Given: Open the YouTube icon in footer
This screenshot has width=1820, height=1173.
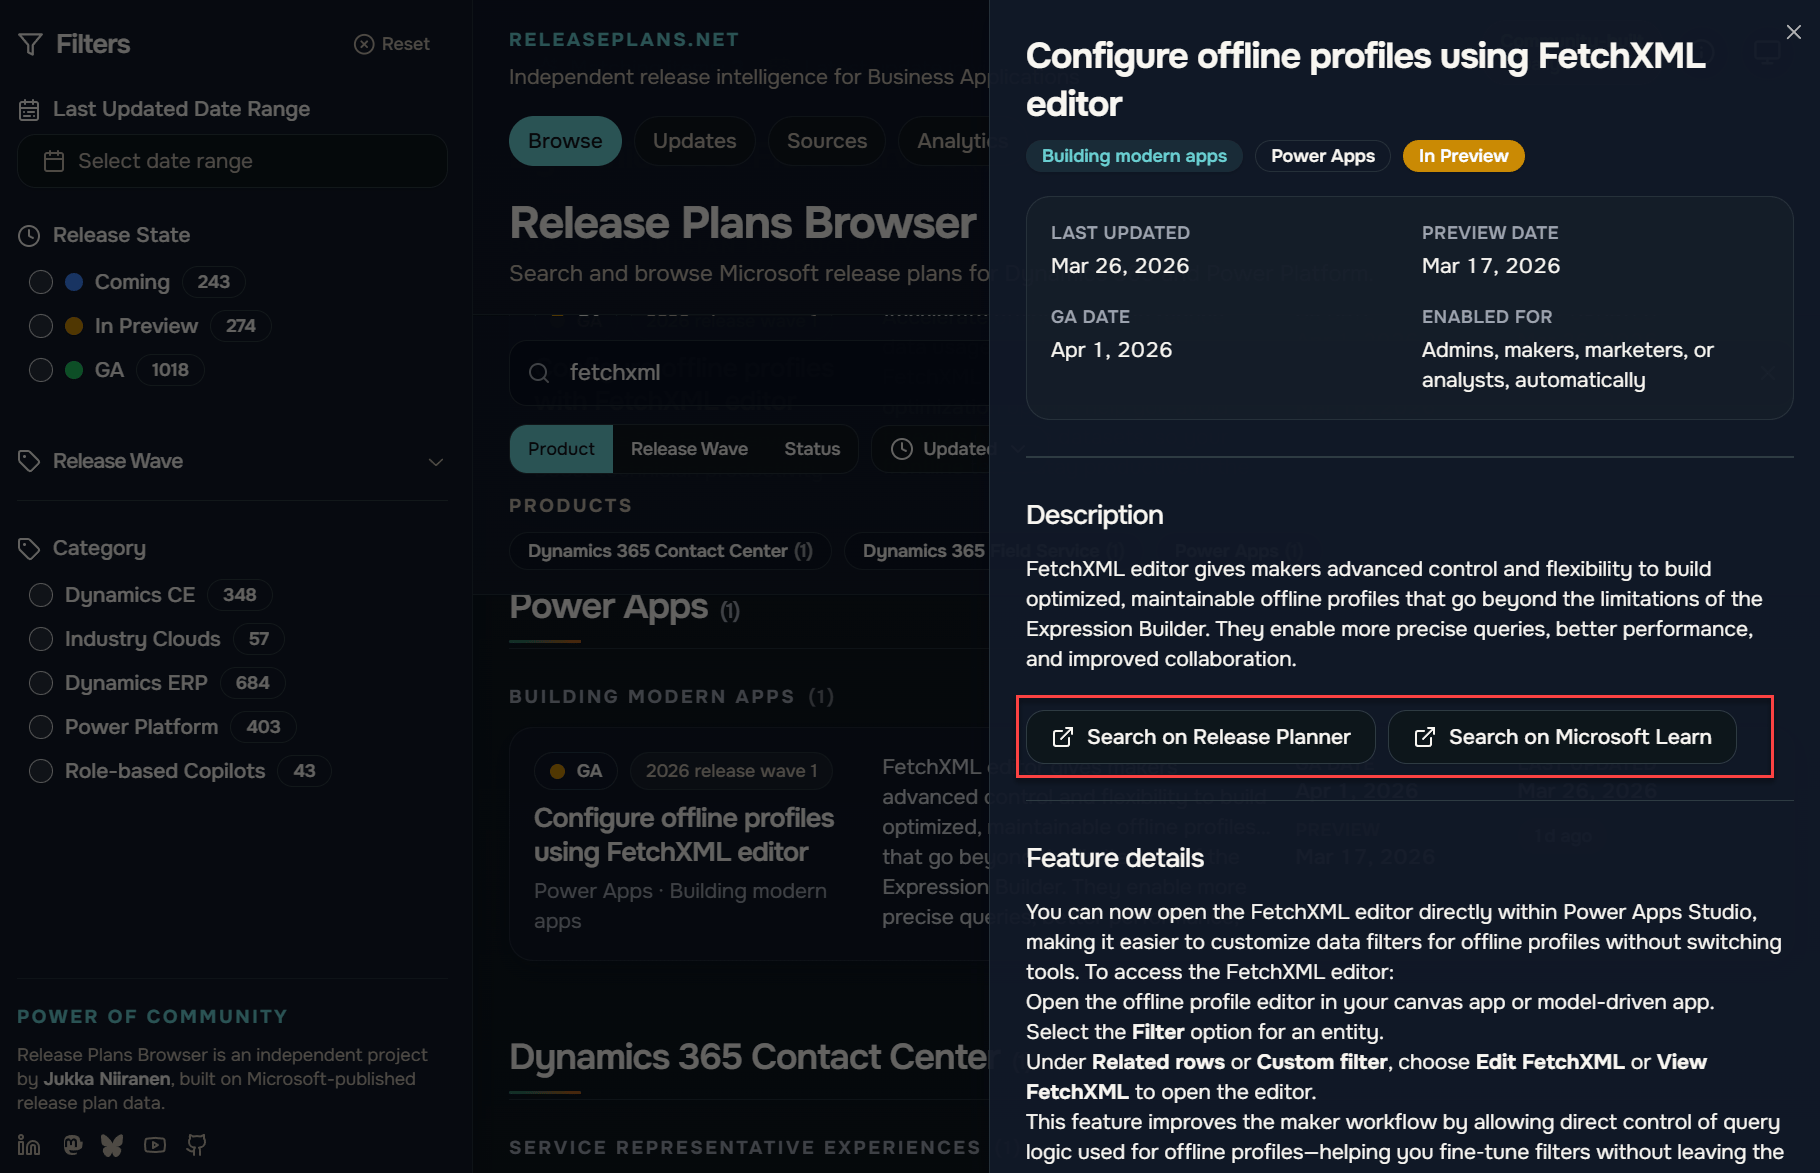Looking at the screenshot, I should tap(155, 1145).
